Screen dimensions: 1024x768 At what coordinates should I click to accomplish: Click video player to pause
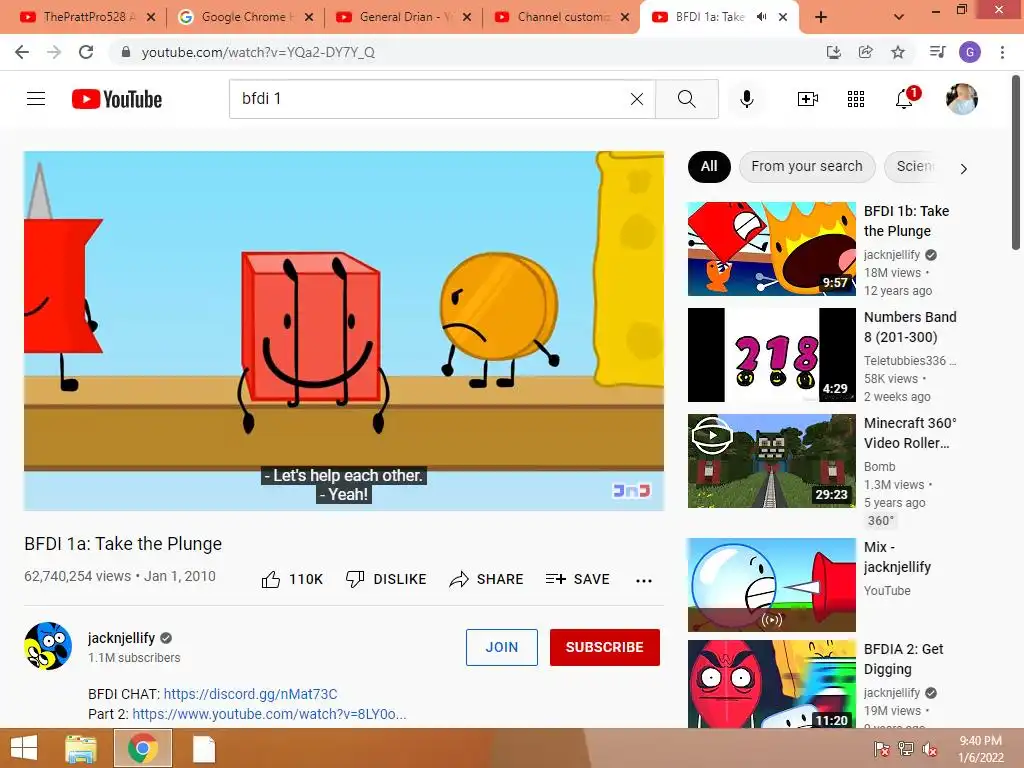click(344, 330)
